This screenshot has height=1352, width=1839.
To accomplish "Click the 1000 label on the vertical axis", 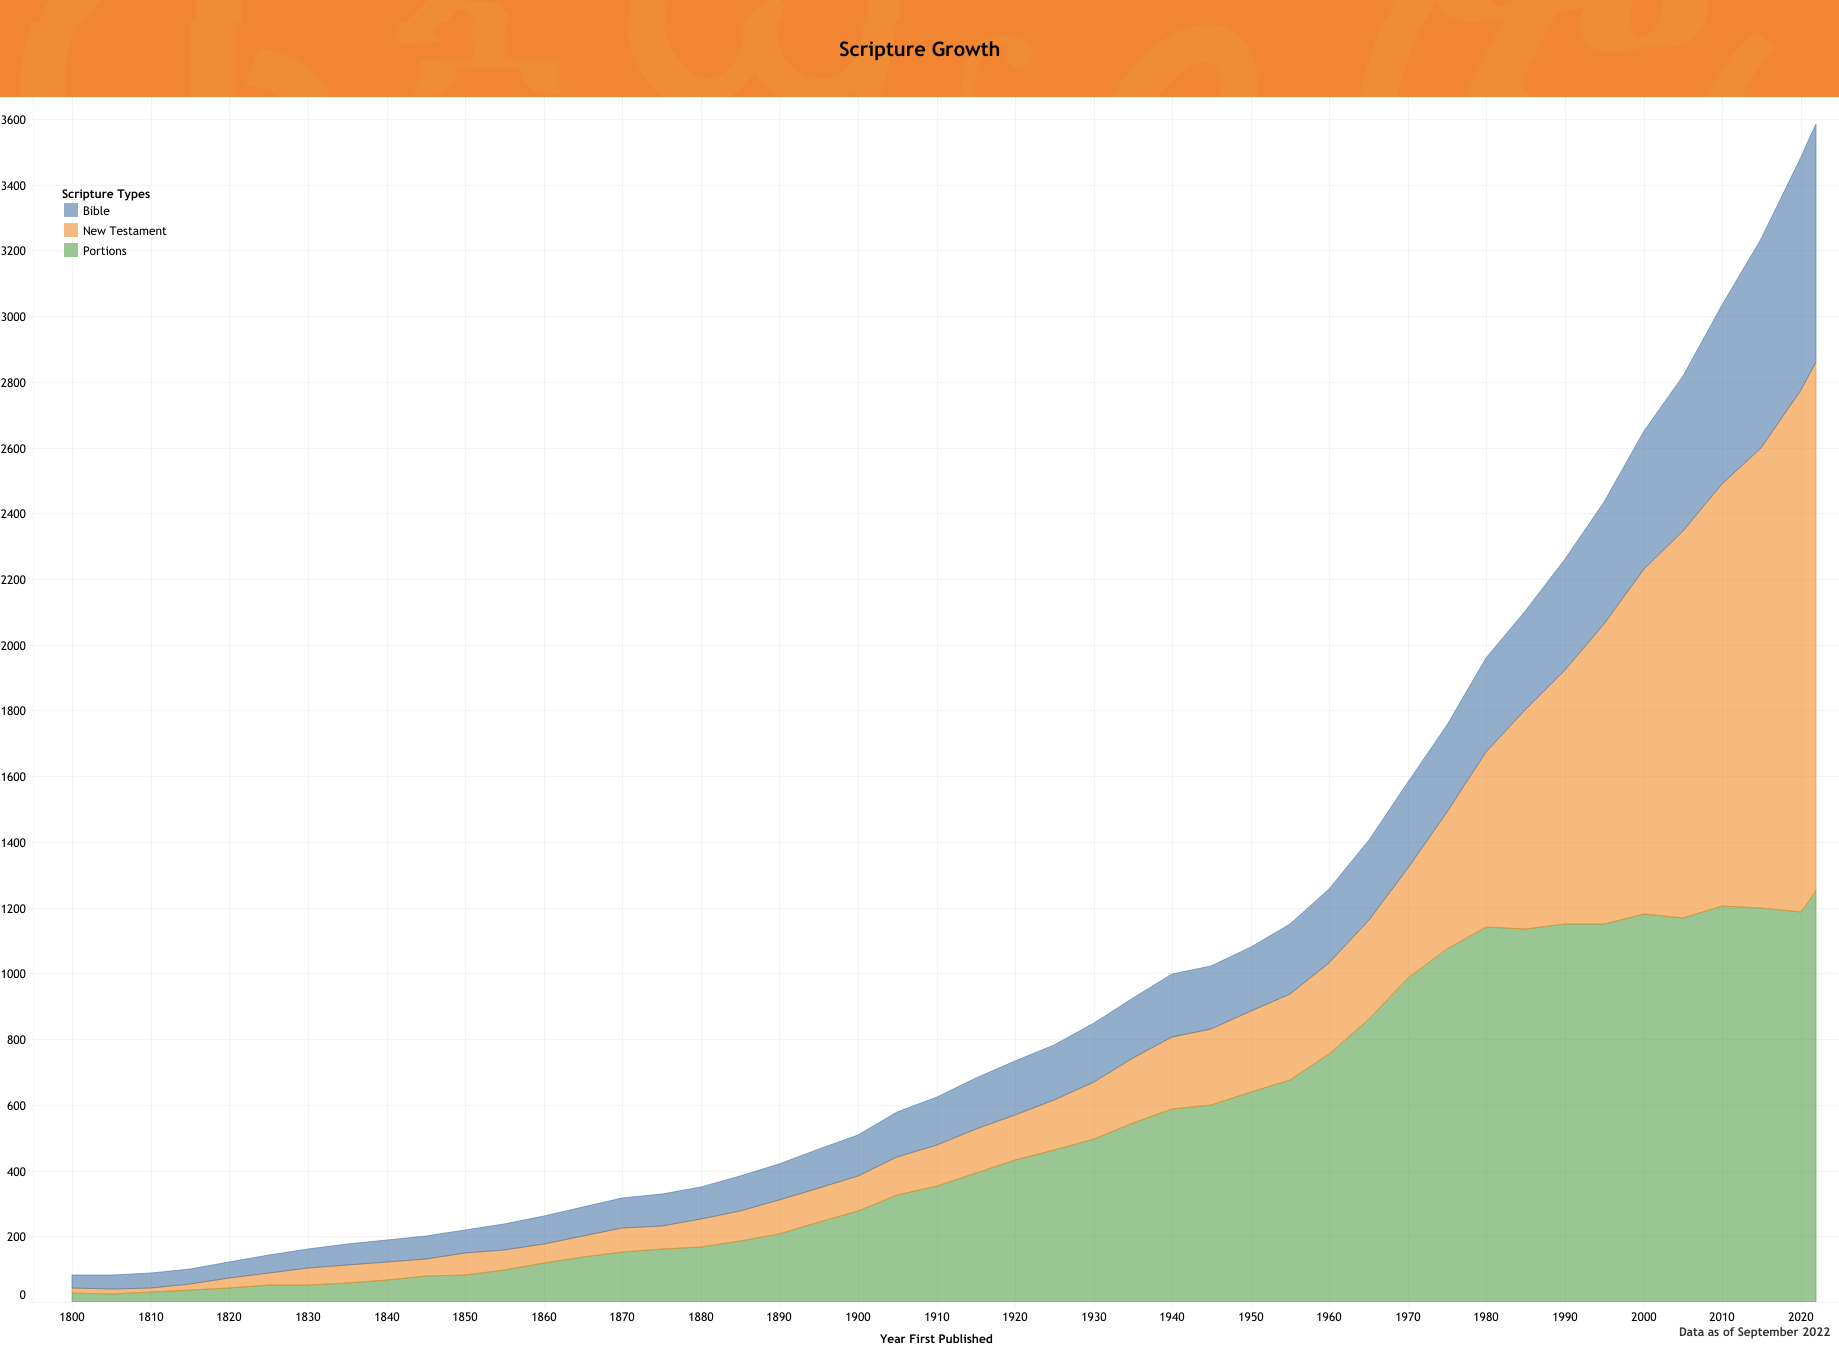I will (13, 974).
